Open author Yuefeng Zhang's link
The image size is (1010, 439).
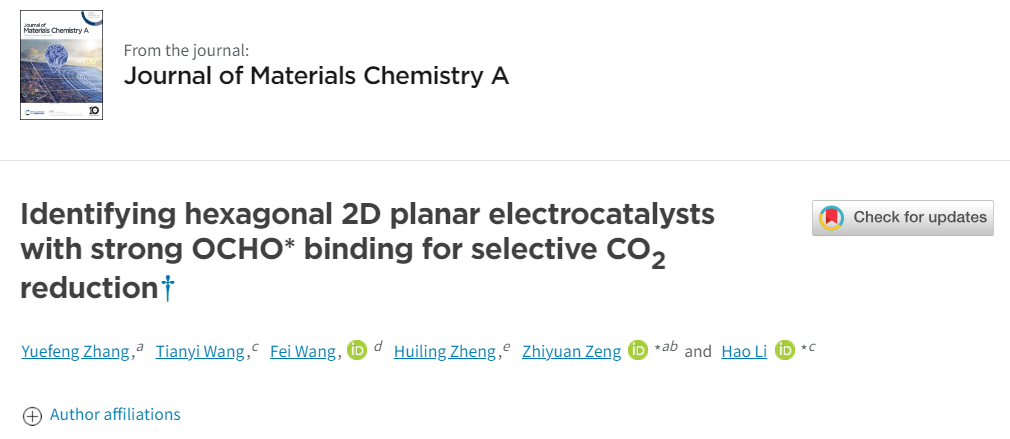(x=75, y=351)
